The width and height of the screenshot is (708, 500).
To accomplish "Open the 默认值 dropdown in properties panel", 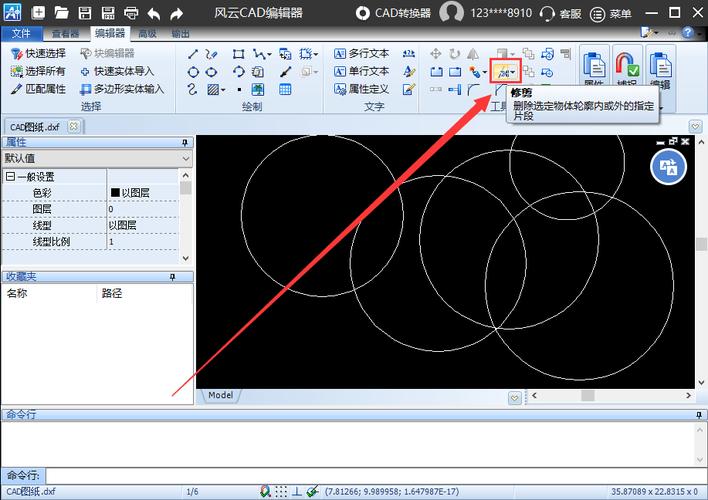I will [x=186, y=158].
